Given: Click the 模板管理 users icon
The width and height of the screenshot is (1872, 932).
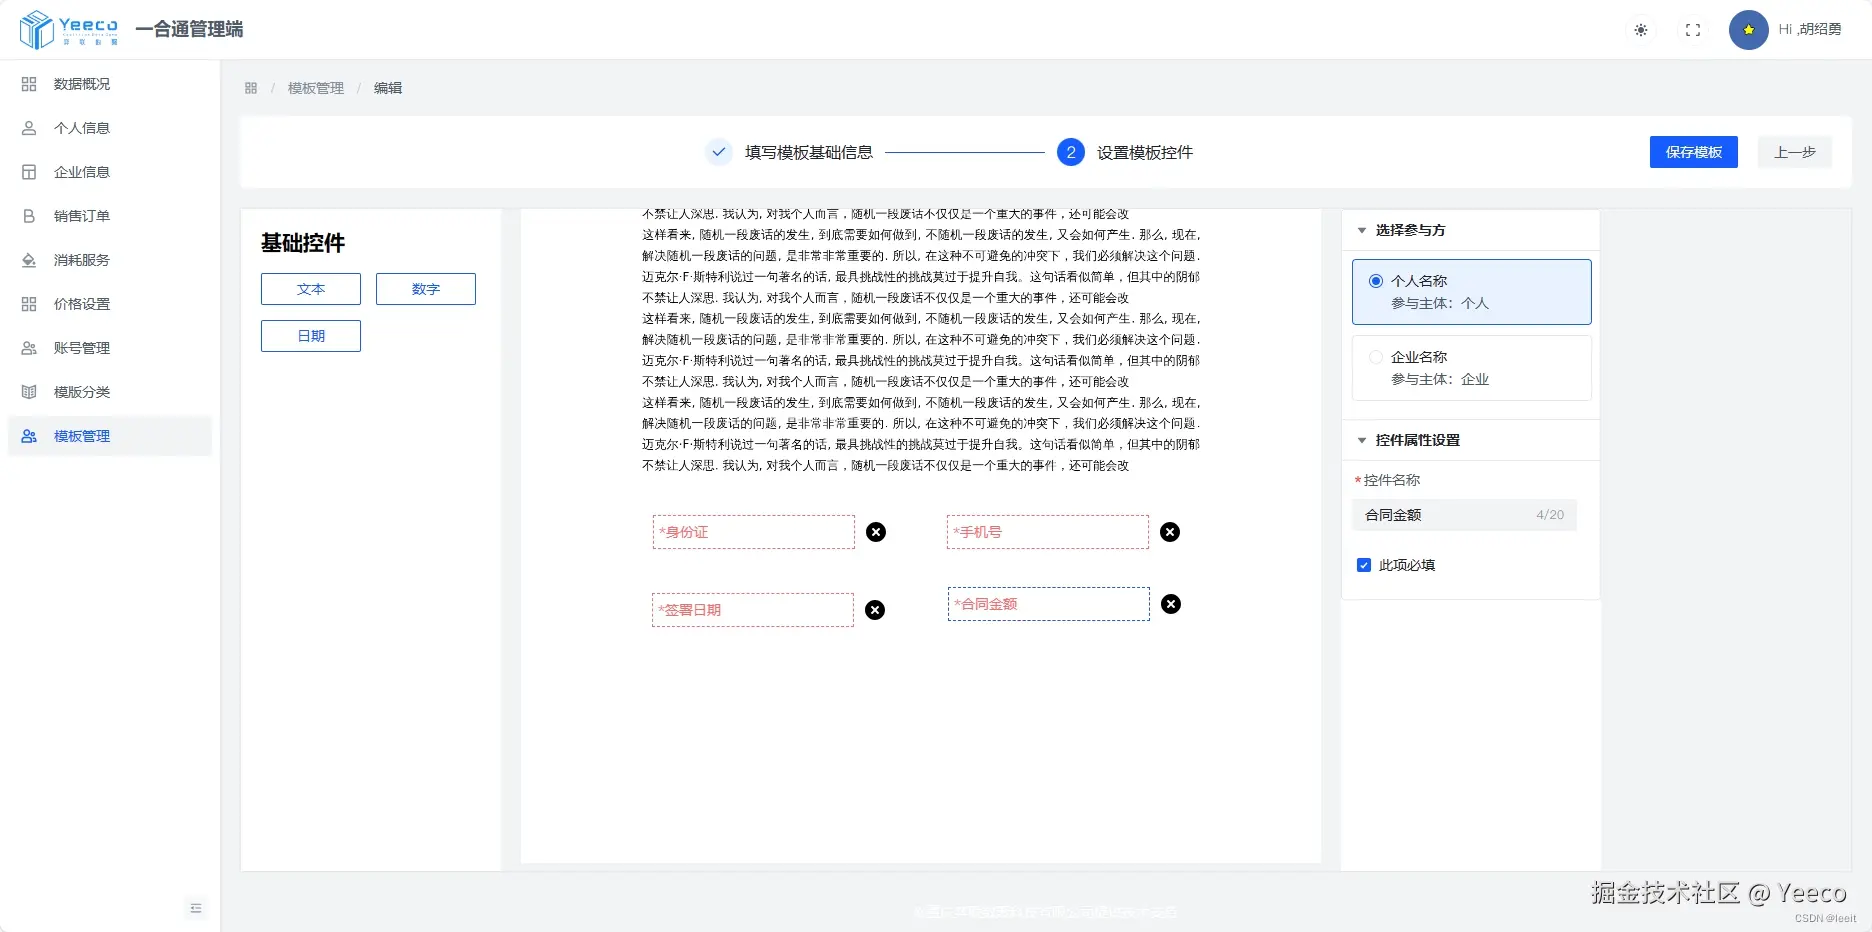Looking at the screenshot, I should tap(29, 436).
